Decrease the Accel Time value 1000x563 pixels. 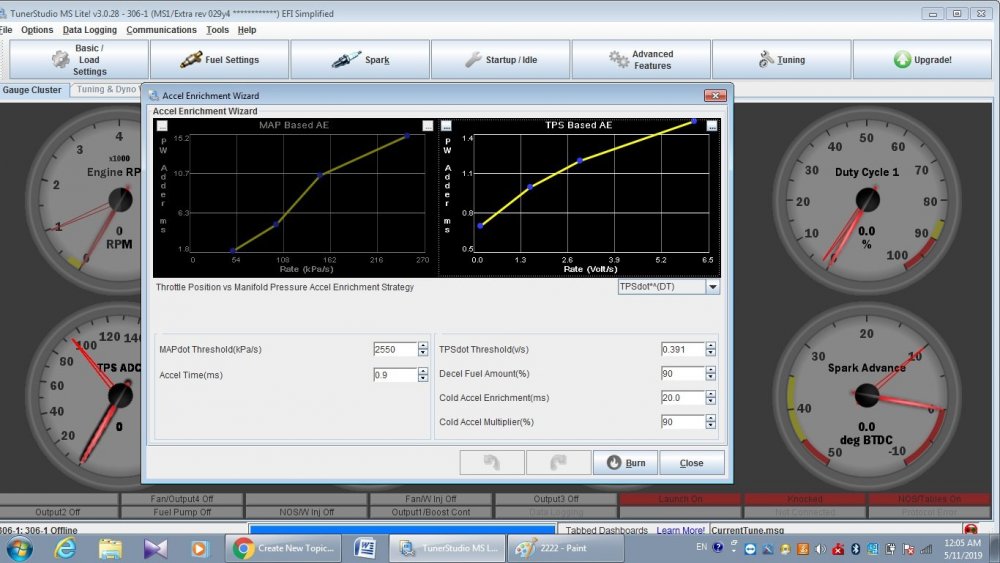point(423,378)
